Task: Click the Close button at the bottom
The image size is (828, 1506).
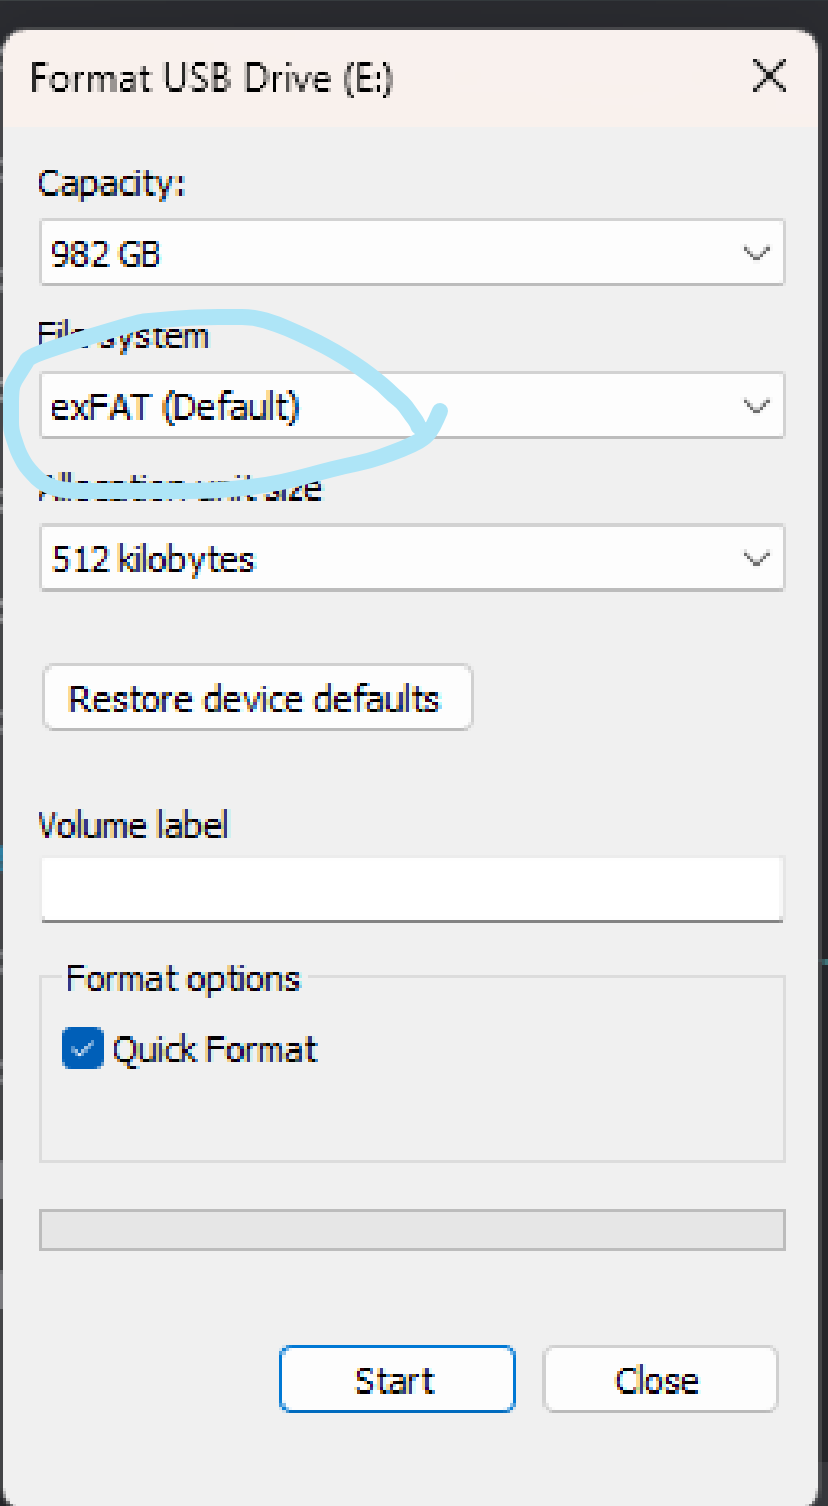Action: (x=659, y=1380)
